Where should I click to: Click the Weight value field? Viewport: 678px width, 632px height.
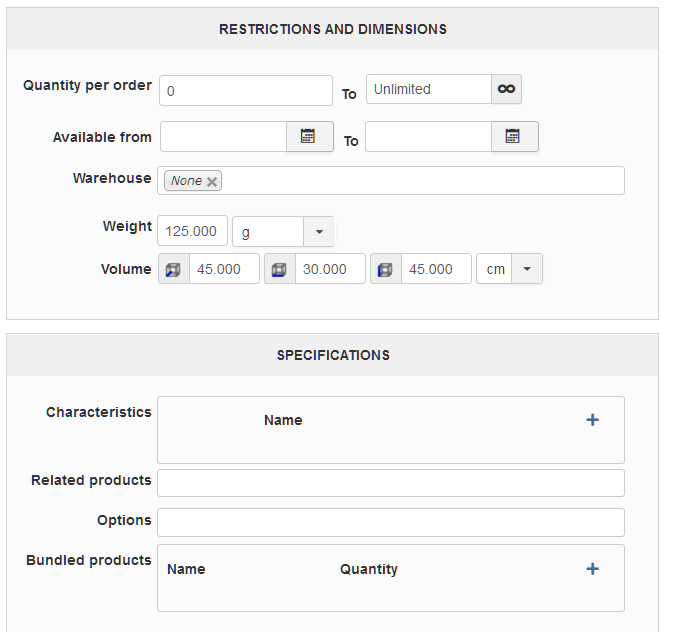tap(192, 231)
